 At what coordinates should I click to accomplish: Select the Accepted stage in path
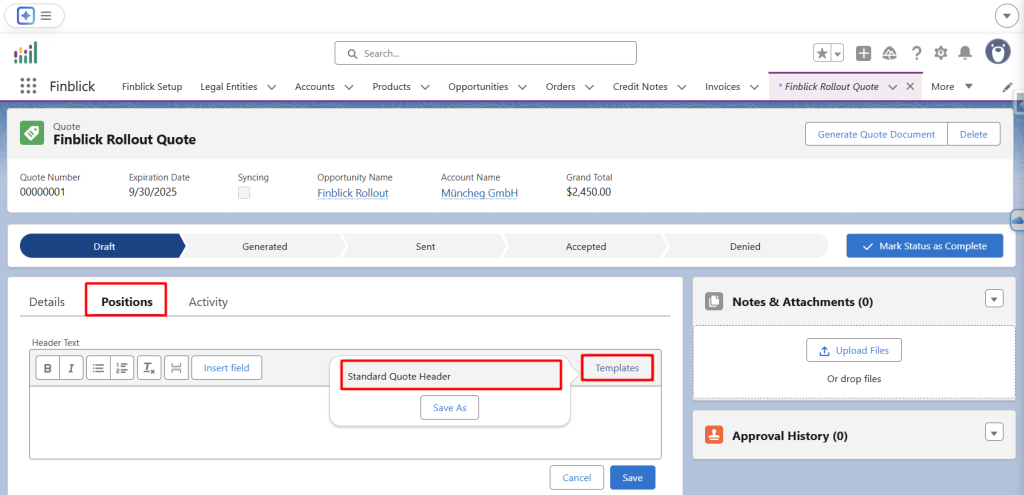(586, 246)
